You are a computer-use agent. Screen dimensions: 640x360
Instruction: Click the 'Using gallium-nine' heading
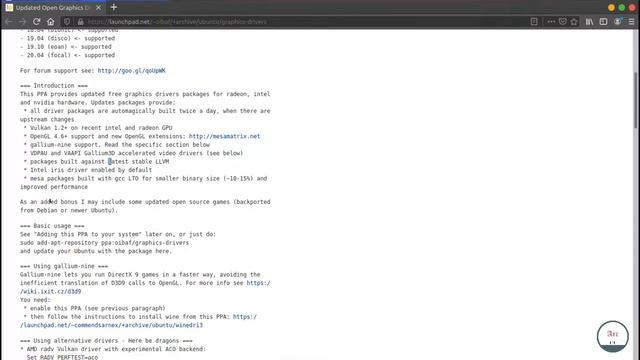64,266
